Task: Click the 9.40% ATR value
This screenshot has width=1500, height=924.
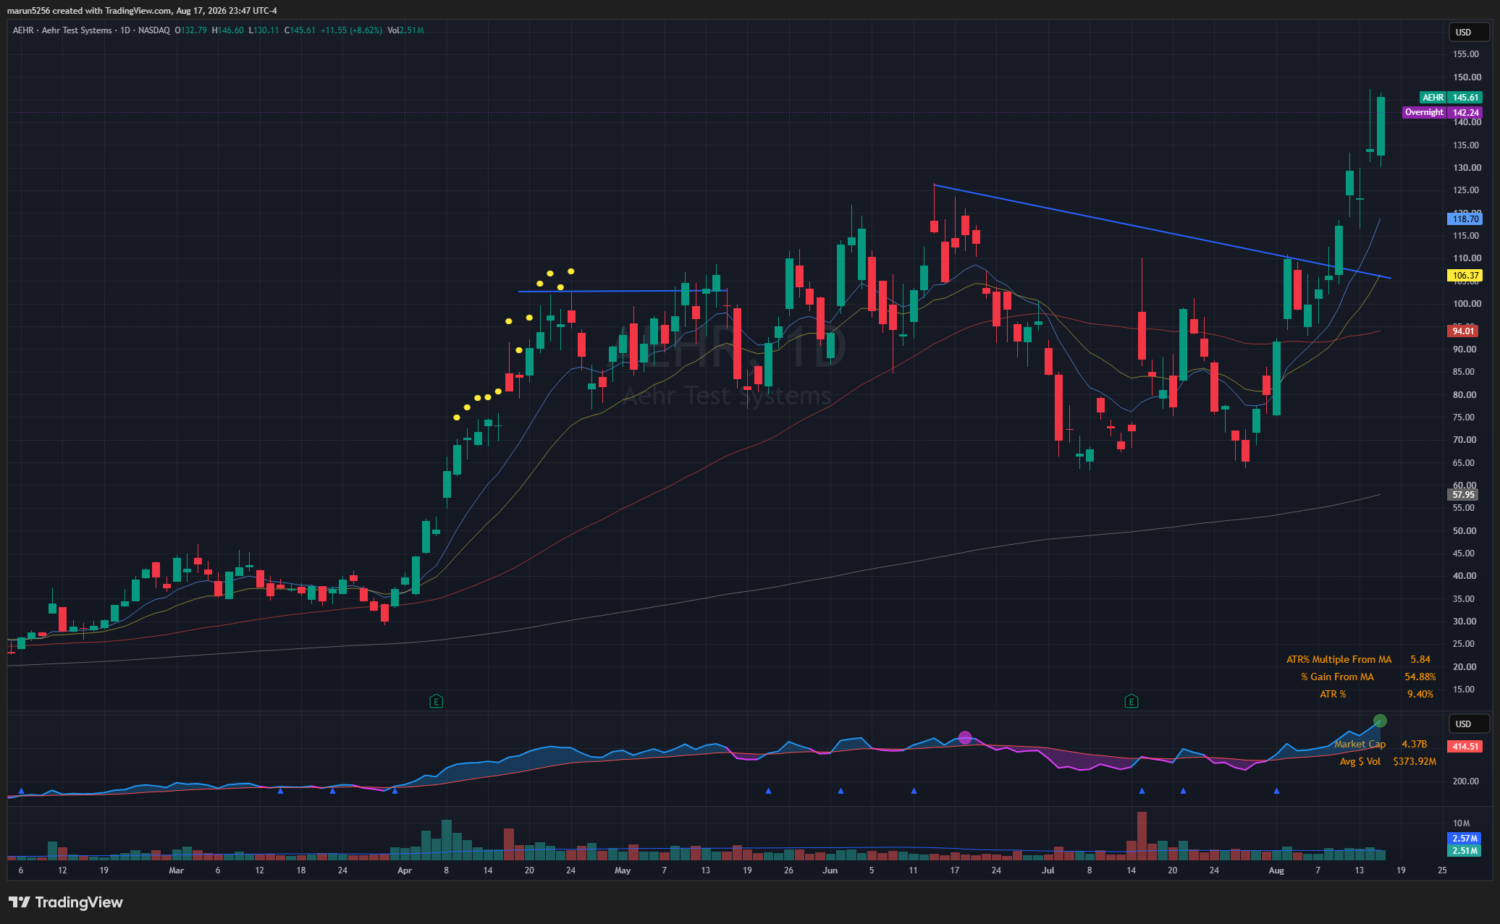Action: click(1420, 694)
